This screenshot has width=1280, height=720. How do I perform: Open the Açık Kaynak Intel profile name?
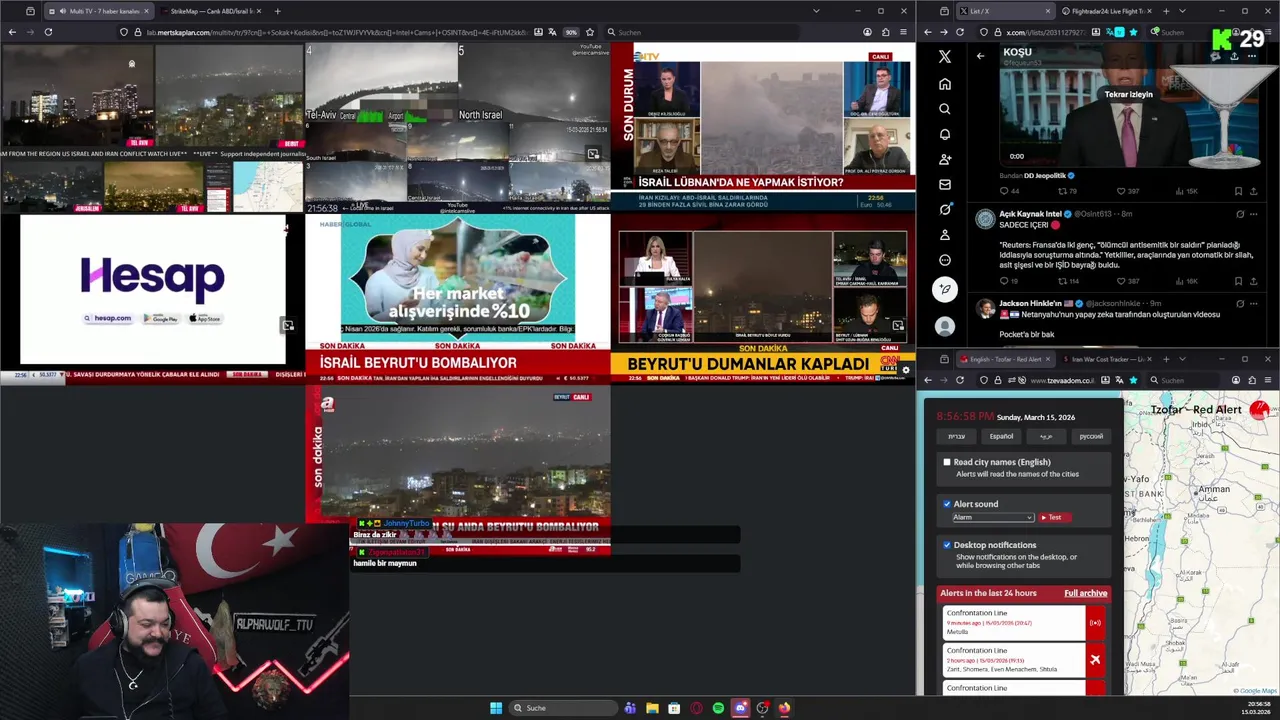coord(1030,214)
